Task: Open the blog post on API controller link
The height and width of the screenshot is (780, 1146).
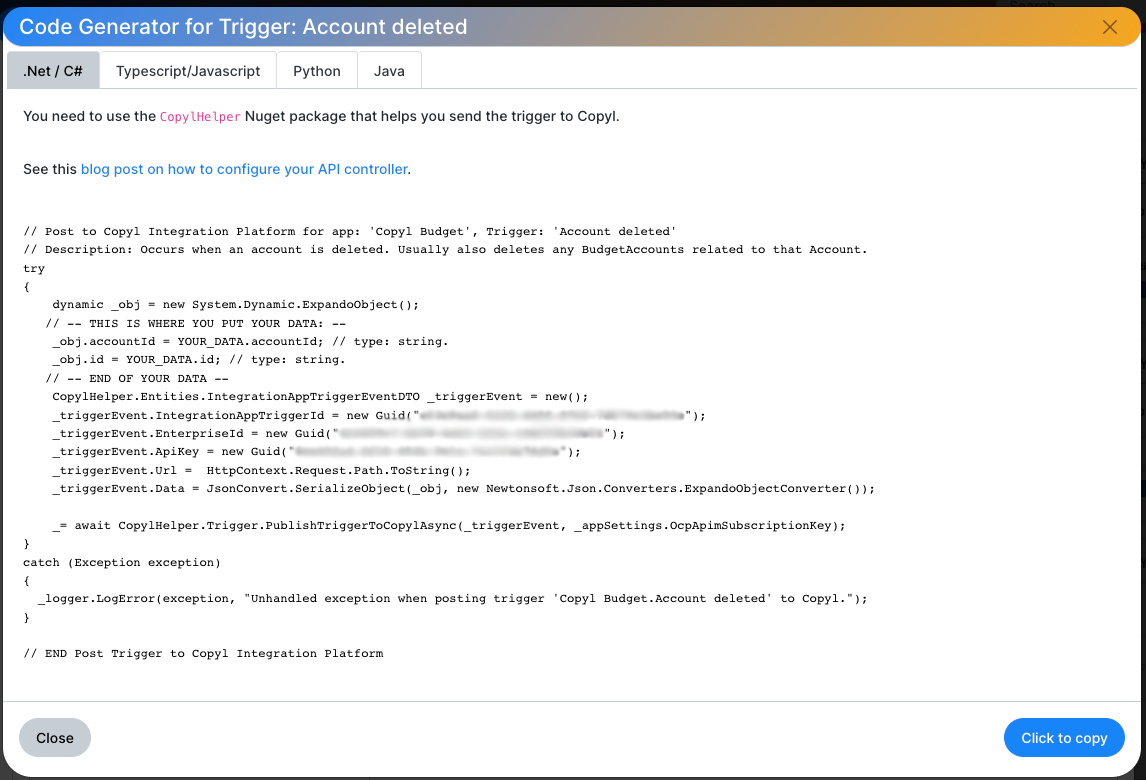Action: pyautogui.click(x=244, y=169)
